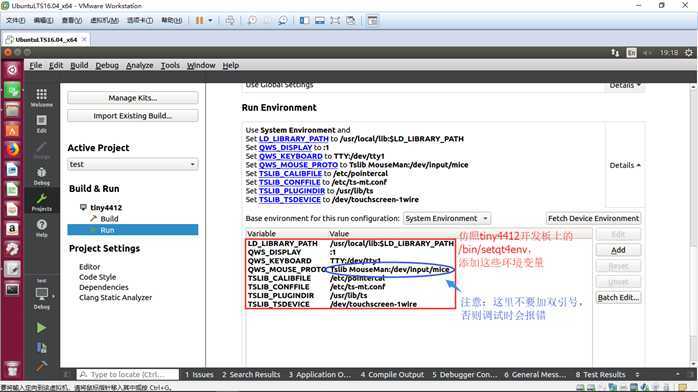698x392 pixels.
Task: Open the Active Project test dropdown
Action: (133, 164)
